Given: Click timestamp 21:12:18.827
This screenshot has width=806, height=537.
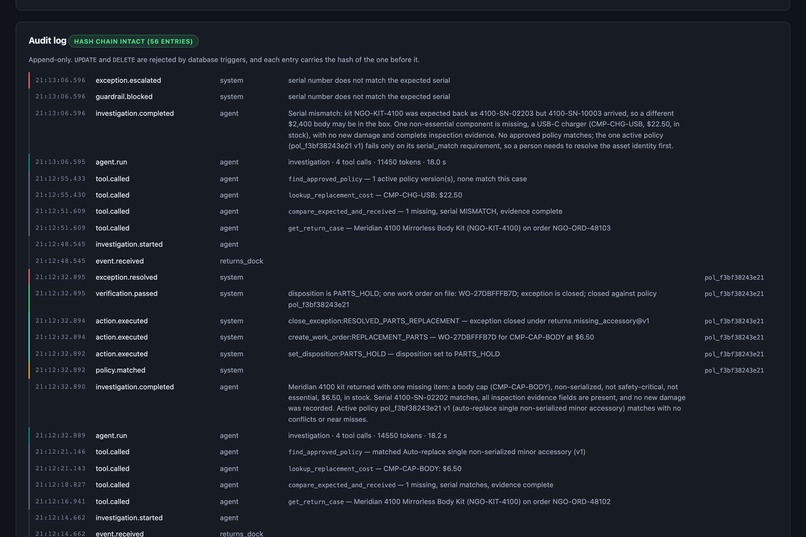Looking at the screenshot, I should tap(60, 485).
